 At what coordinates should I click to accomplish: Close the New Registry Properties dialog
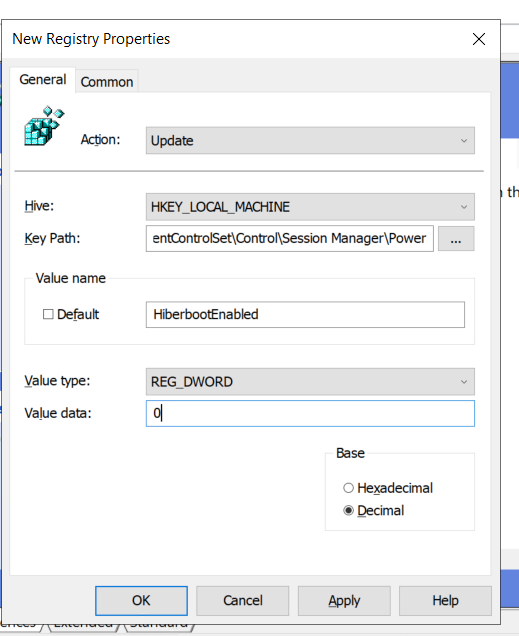click(x=479, y=39)
